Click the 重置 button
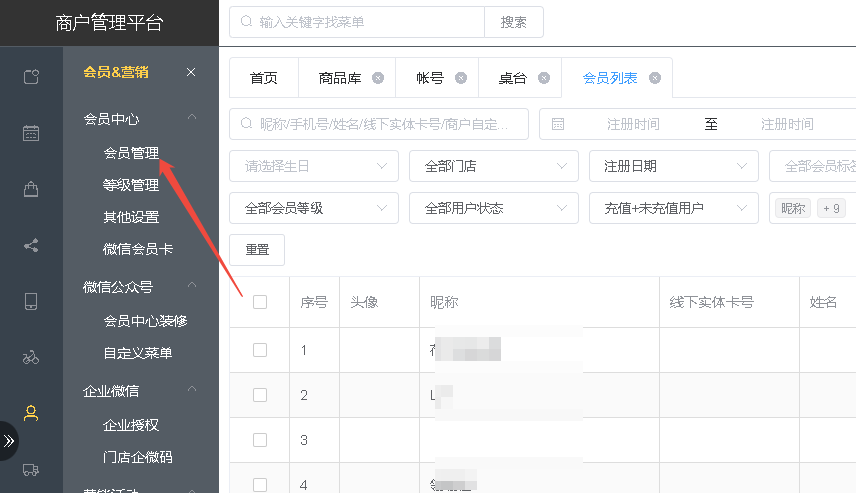Image resolution: width=856 pixels, height=493 pixels. click(257, 250)
